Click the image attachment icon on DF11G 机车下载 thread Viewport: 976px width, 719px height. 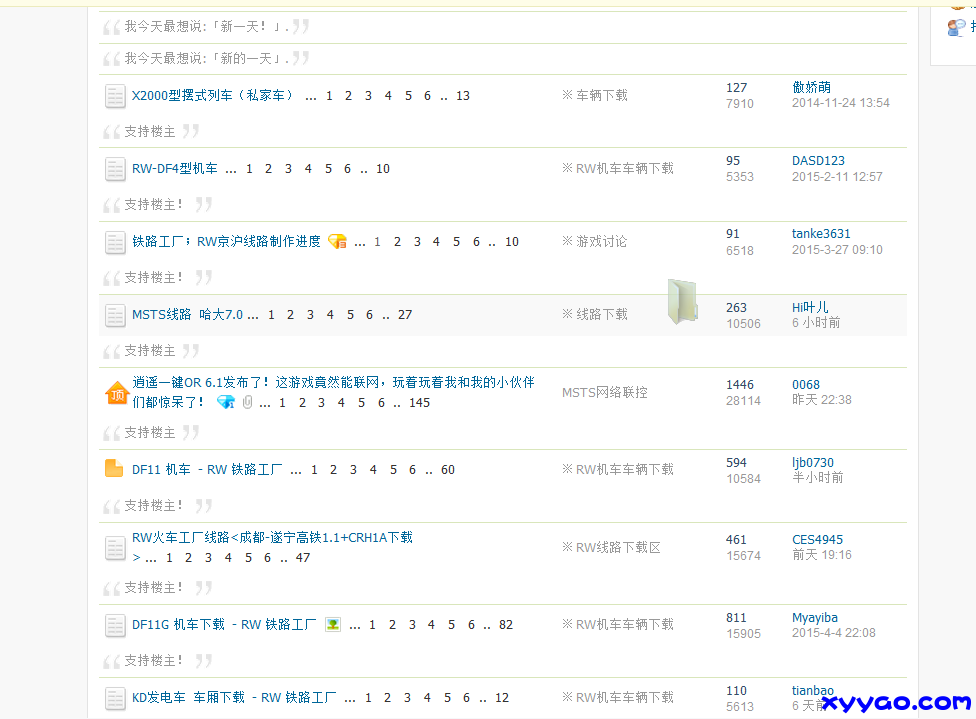[x=334, y=624]
